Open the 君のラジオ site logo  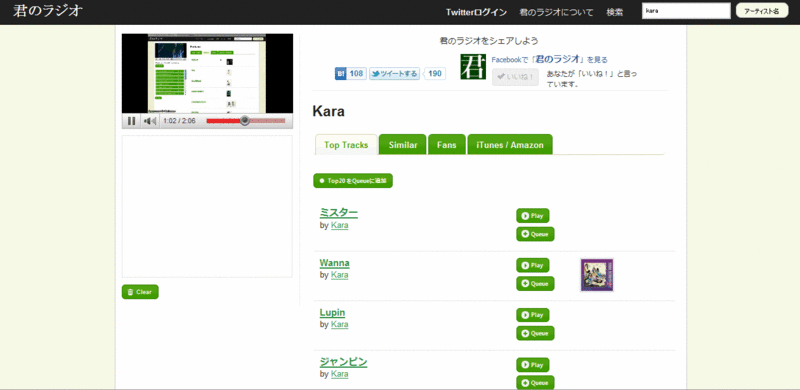tap(47, 11)
